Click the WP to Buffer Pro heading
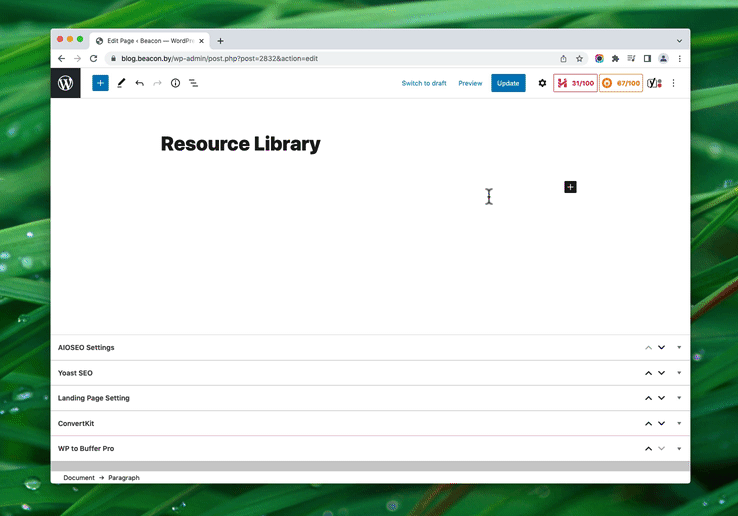 pyautogui.click(x=86, y=449)
